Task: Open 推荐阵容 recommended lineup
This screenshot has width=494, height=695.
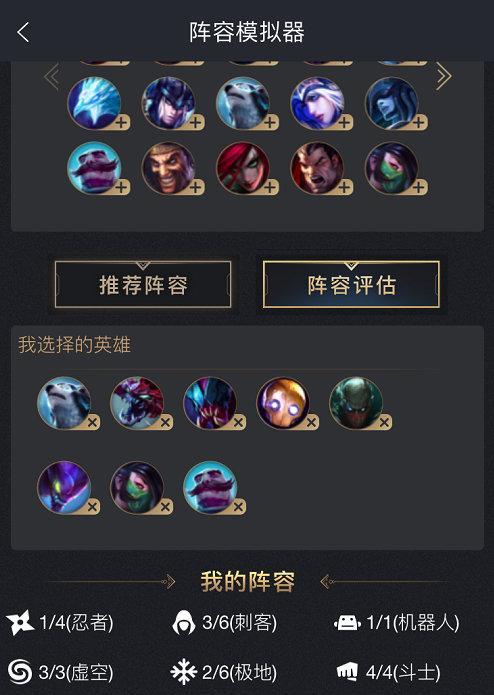Action: 143,285
